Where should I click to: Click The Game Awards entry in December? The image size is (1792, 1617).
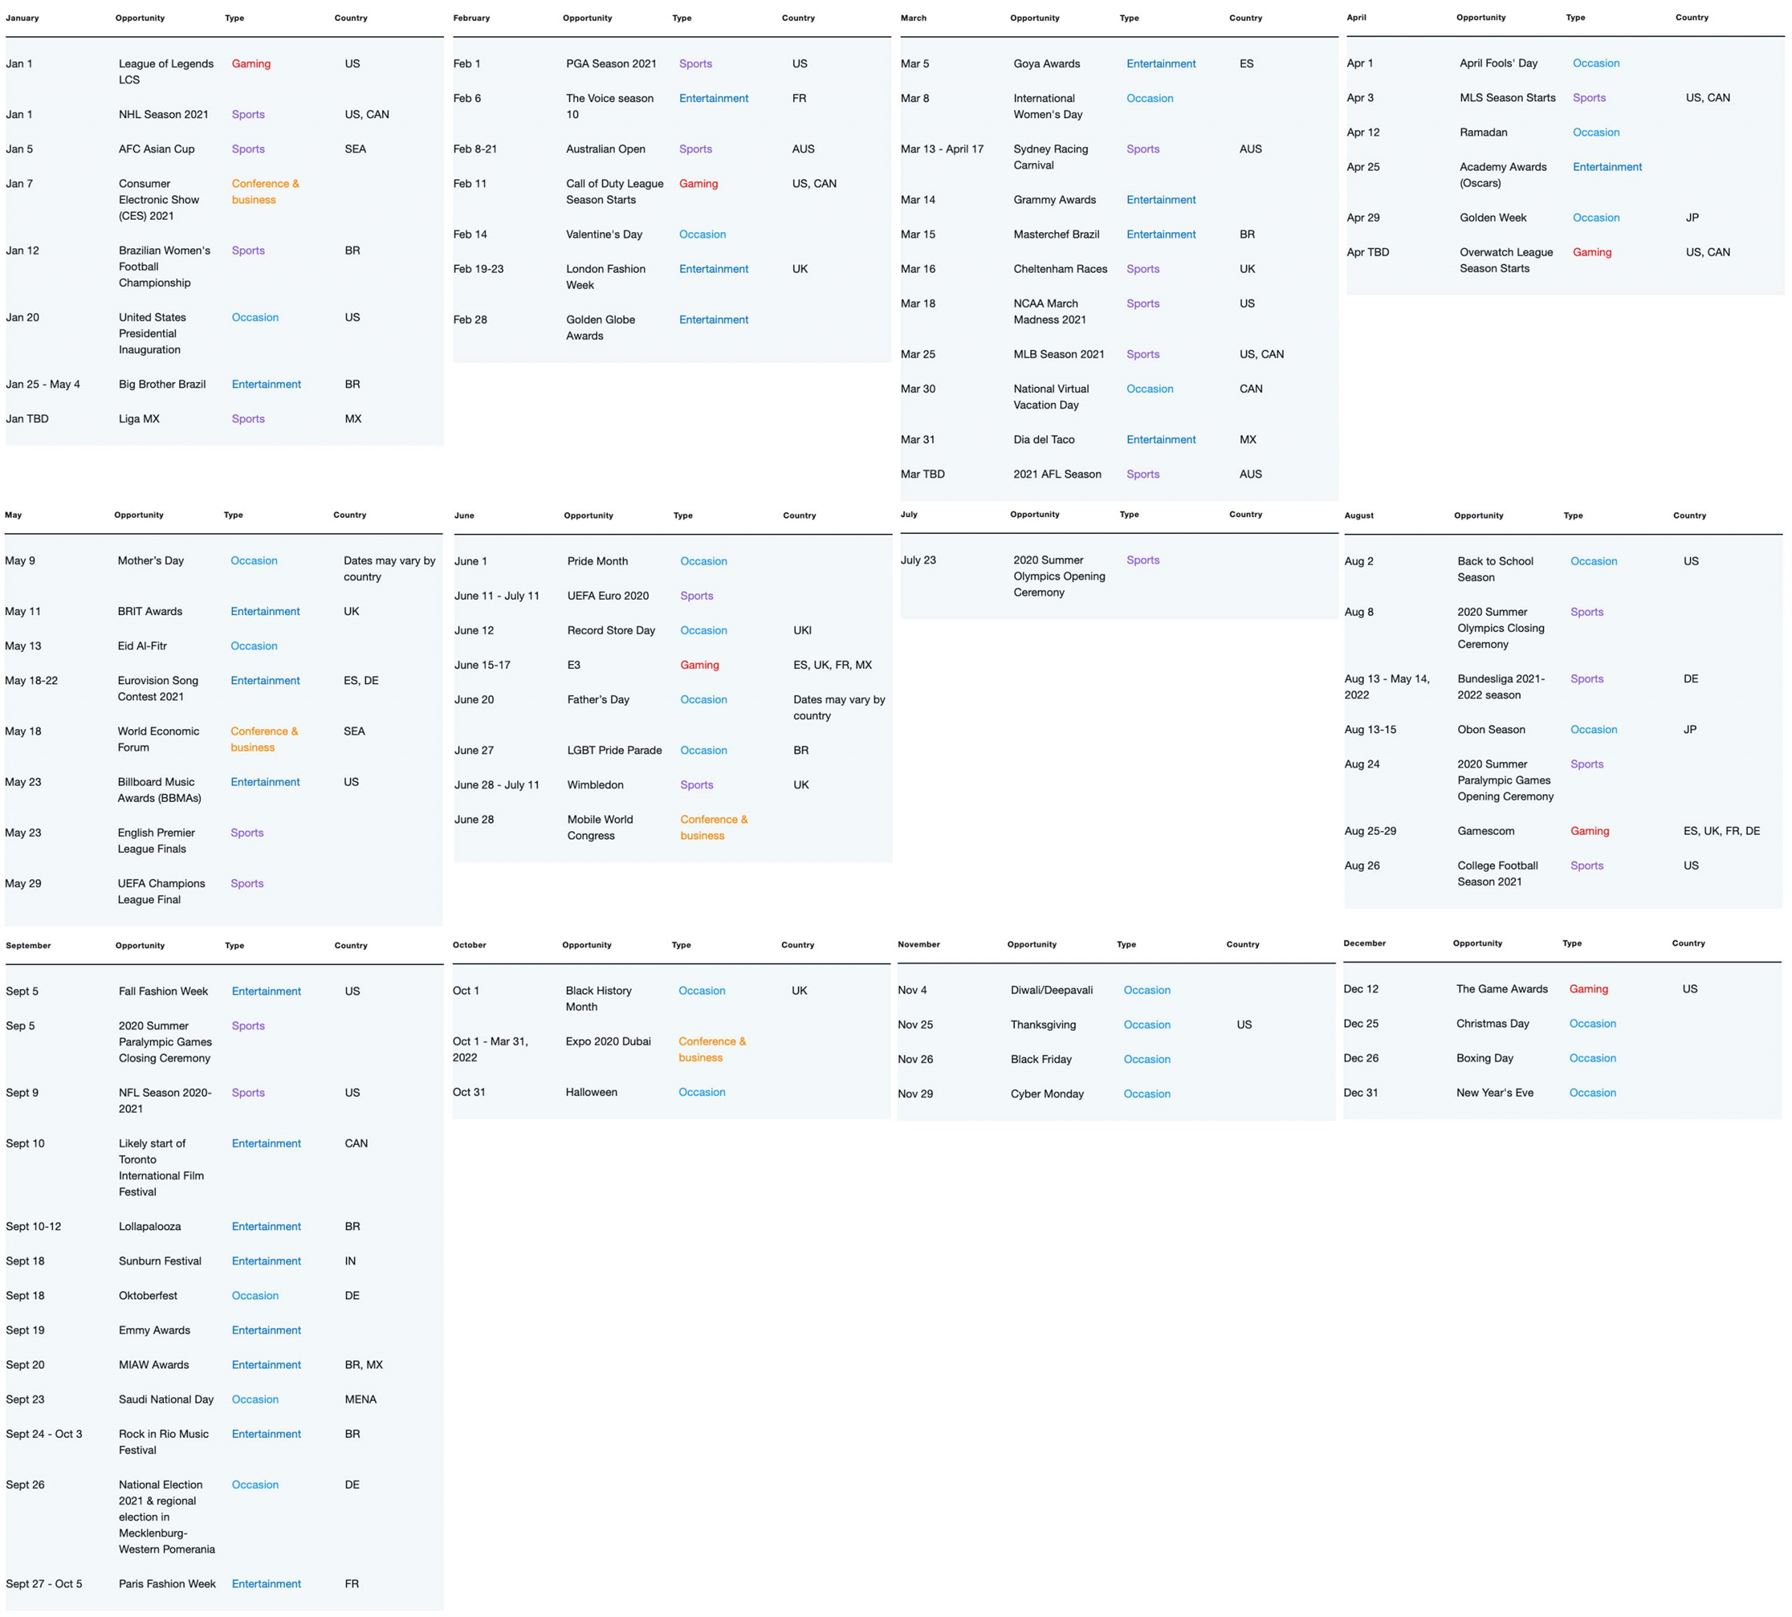point(1501,990)
